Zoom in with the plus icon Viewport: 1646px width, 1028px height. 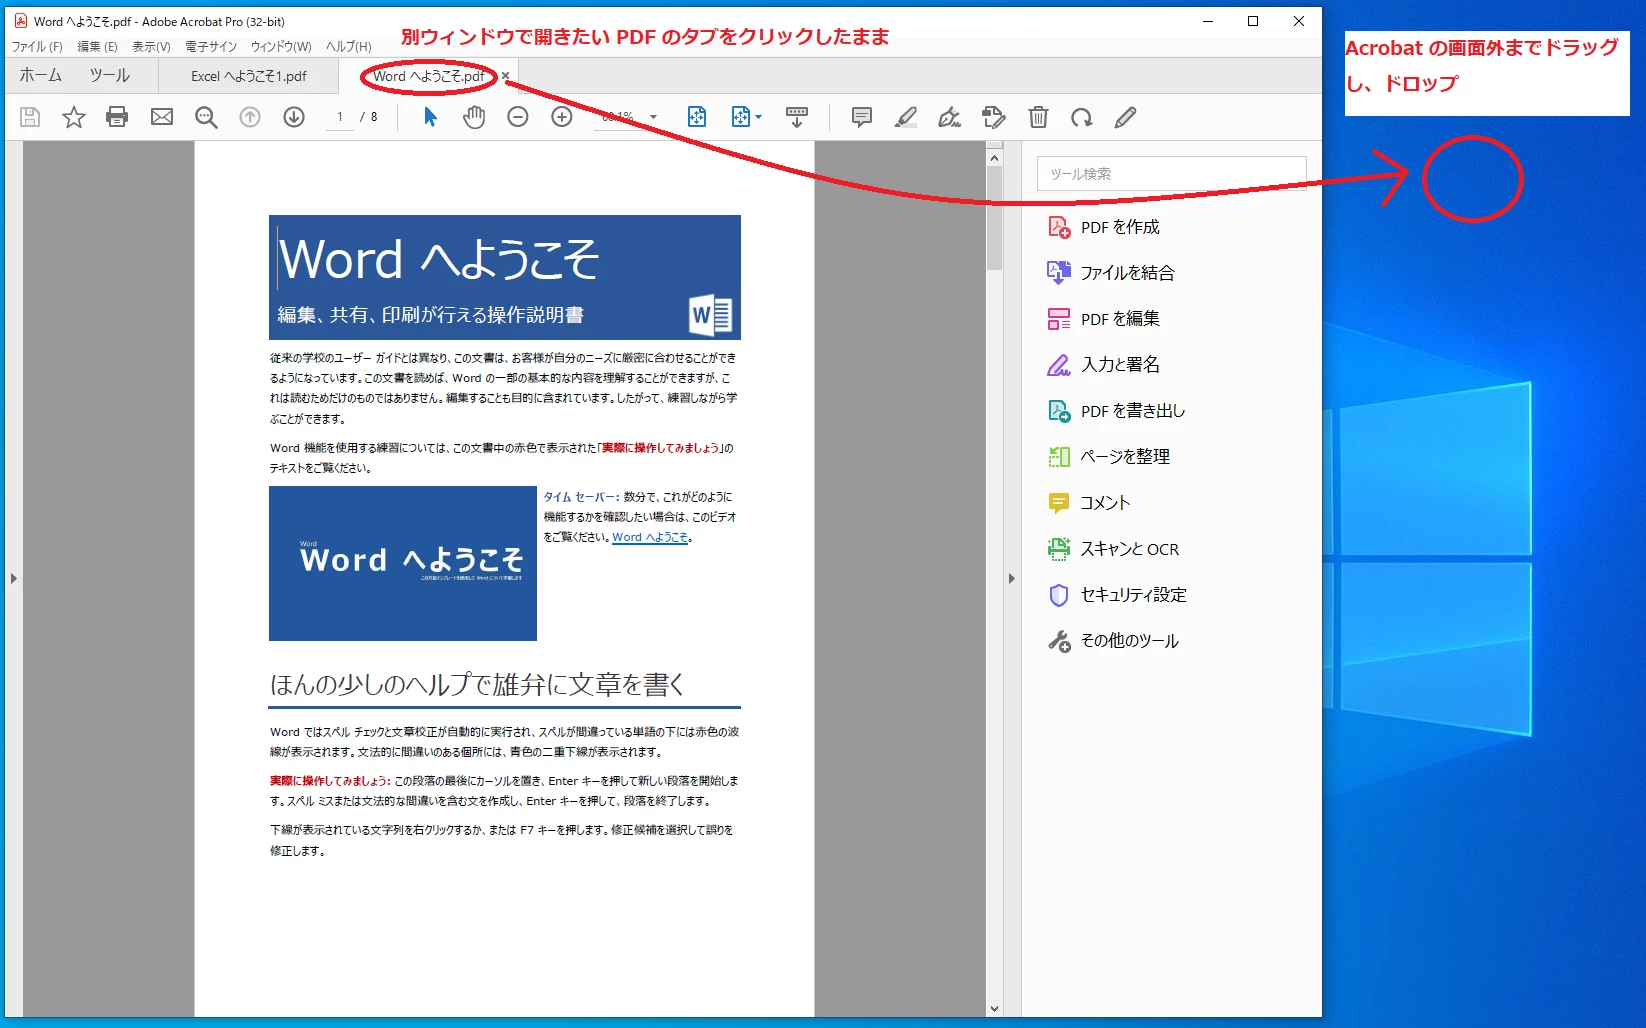[x=562, y=117]
